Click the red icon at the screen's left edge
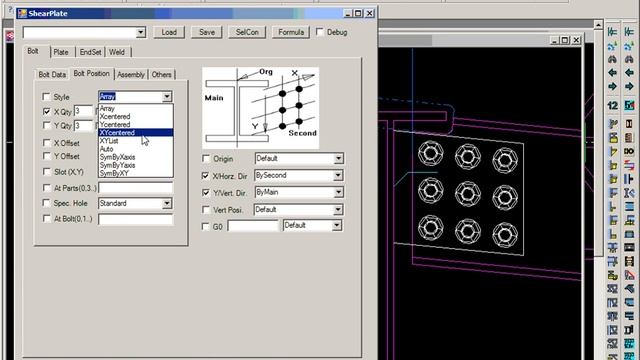The height and width of the screenshot is (360, 640). pos(9,36)
